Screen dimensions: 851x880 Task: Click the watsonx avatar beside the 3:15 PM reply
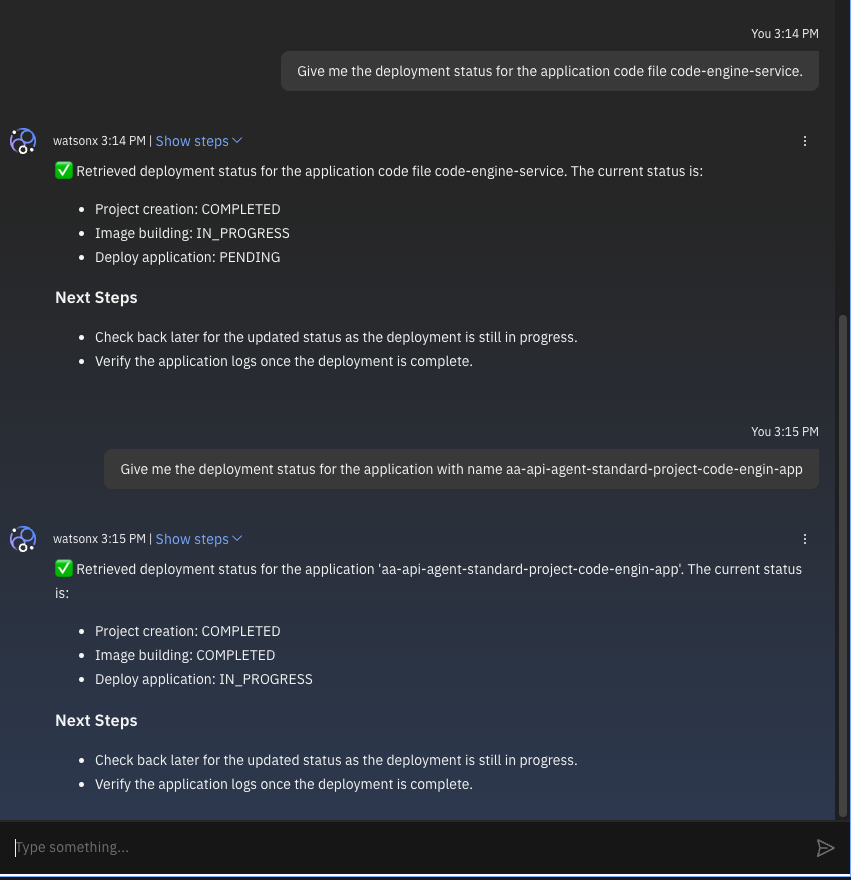22,539
